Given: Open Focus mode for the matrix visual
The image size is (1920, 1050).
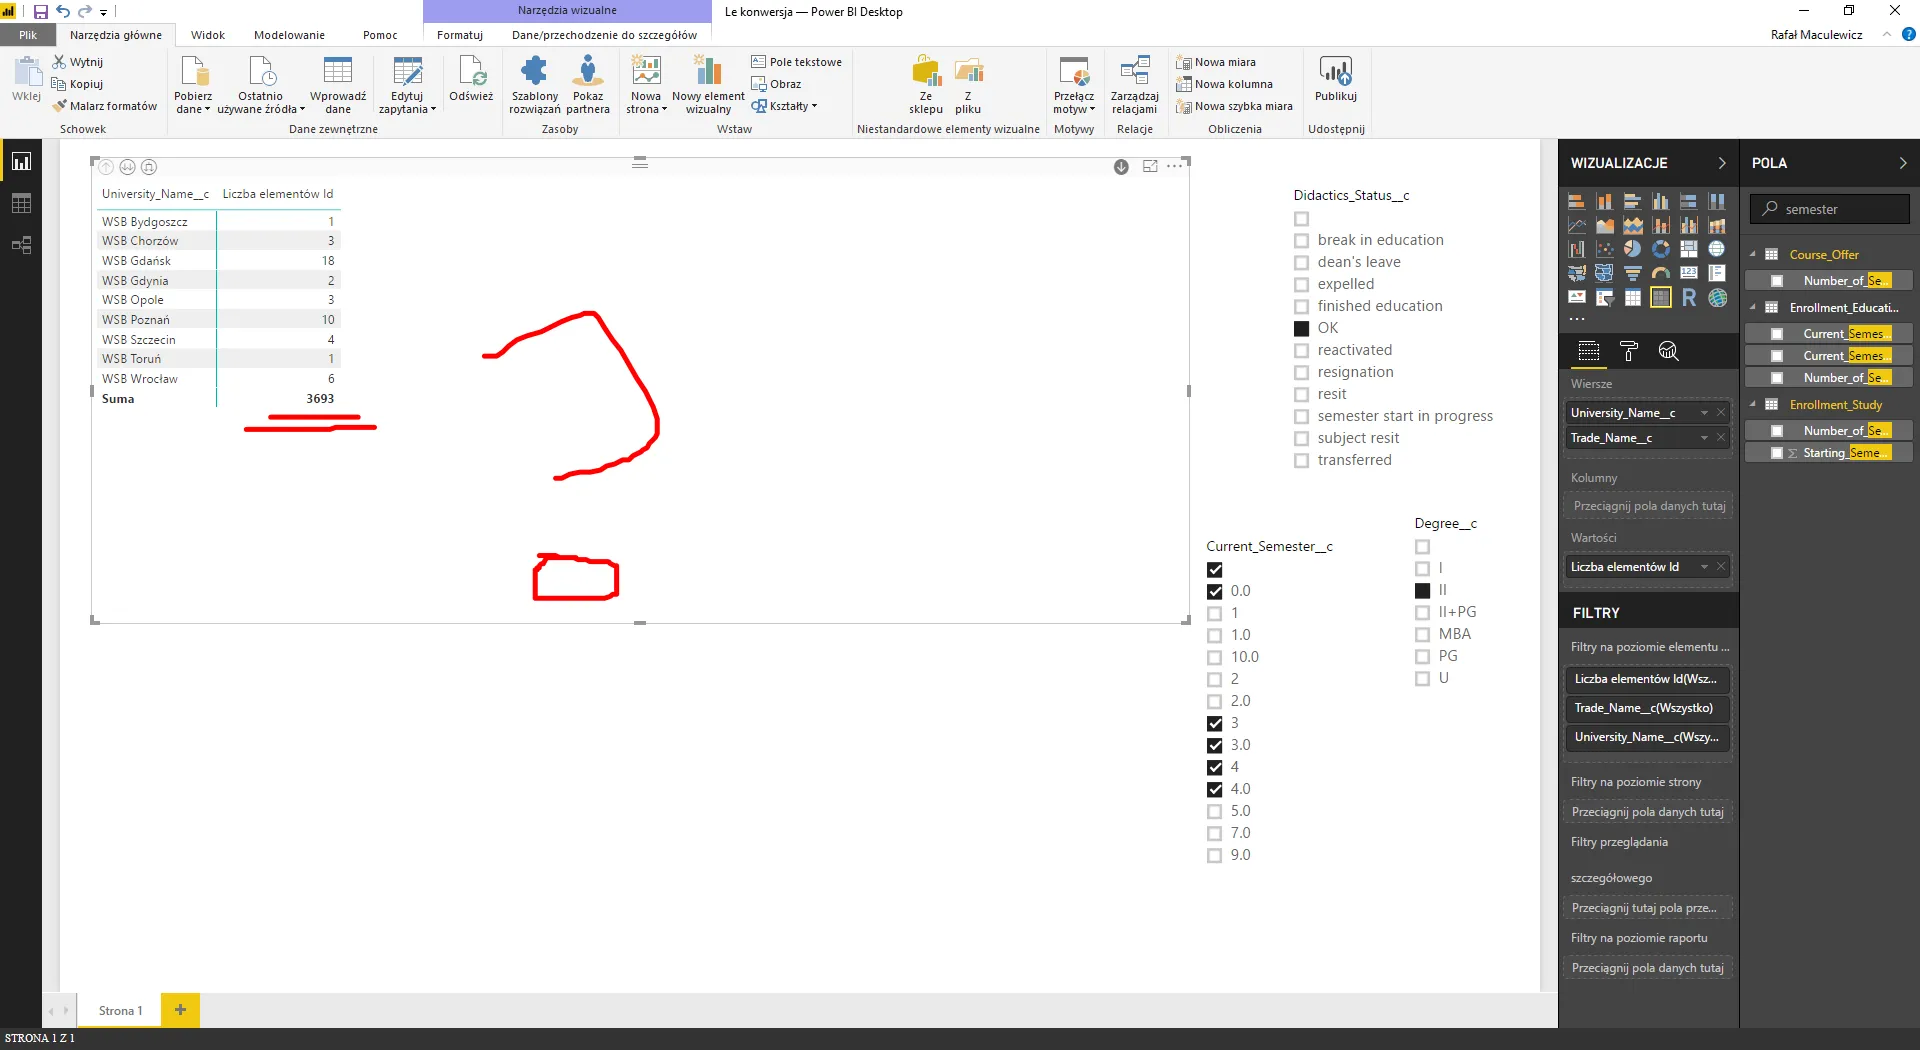Looking at the screenshot, I should (1150, 167).
